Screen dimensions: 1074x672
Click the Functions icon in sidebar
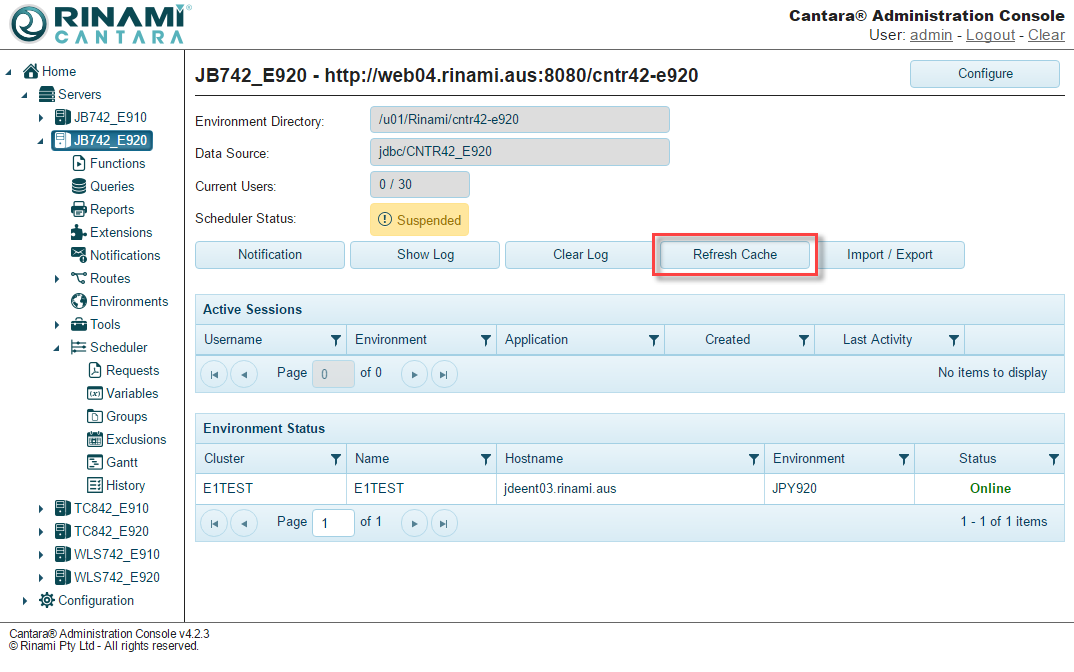click(x=79, y=163)
